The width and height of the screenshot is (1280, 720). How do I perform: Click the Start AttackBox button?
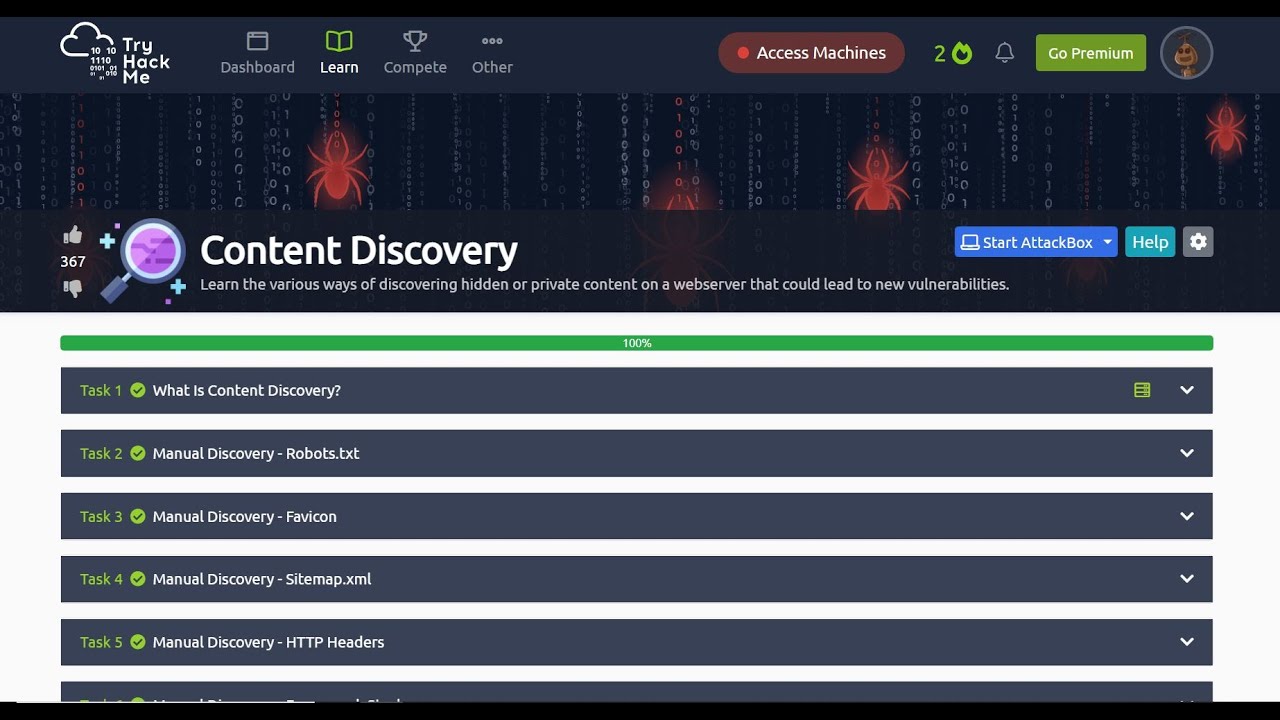1027,242
